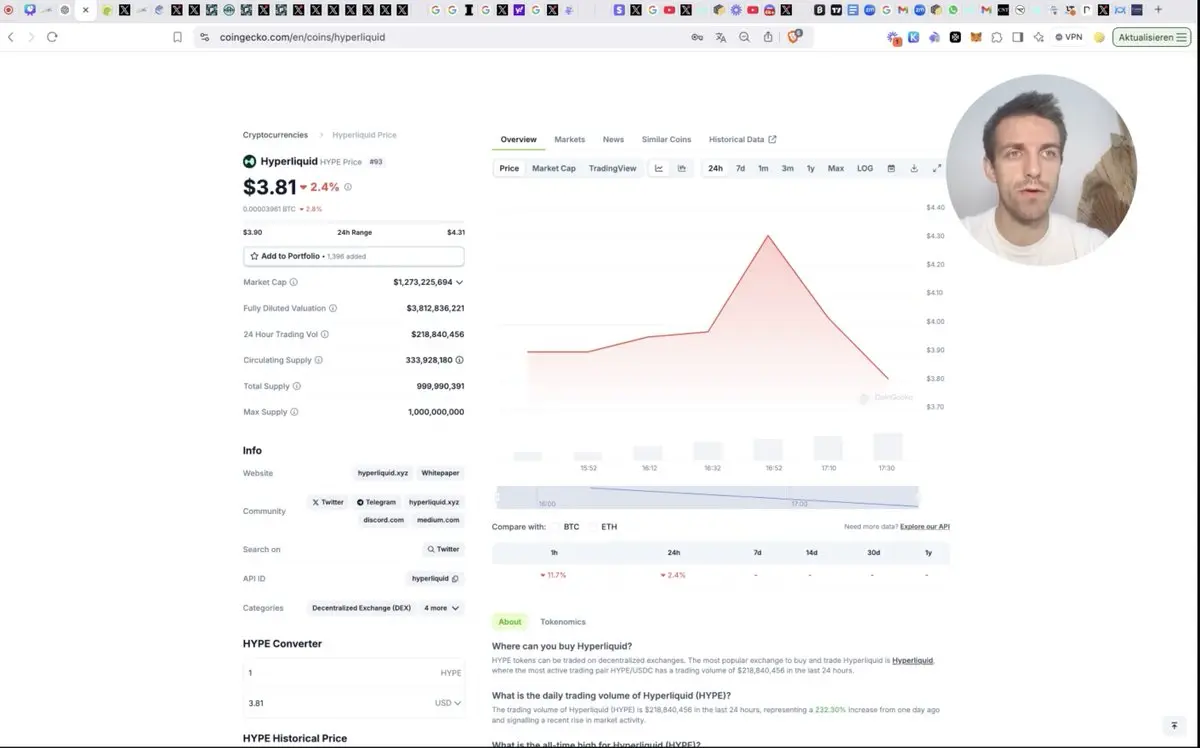
Task: Click info icon beside Max Supply
Action: (x=294, y=412)
